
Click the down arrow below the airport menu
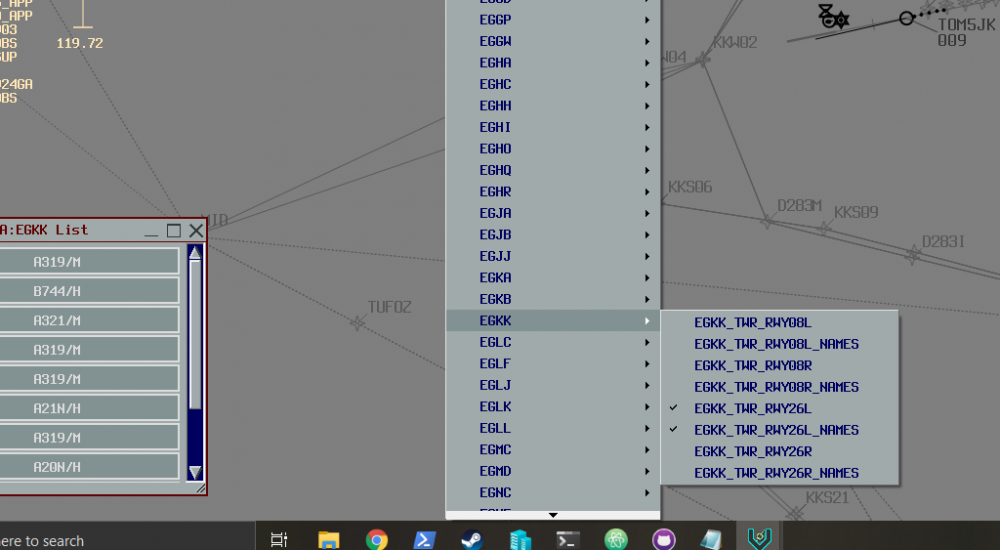pos(552,515)
